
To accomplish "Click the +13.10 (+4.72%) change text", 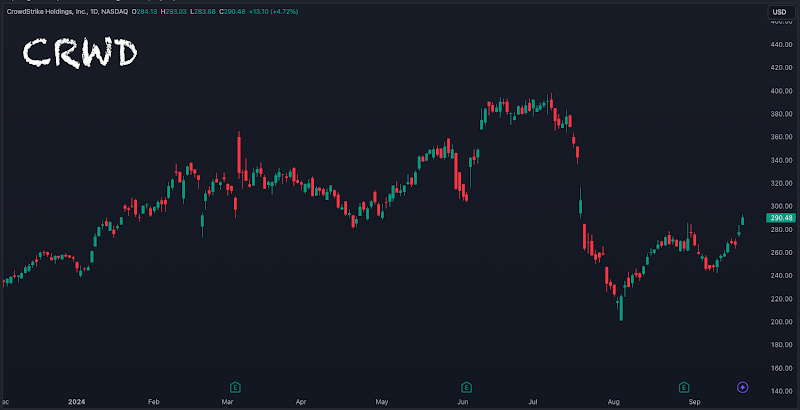I will click(273, 12).
